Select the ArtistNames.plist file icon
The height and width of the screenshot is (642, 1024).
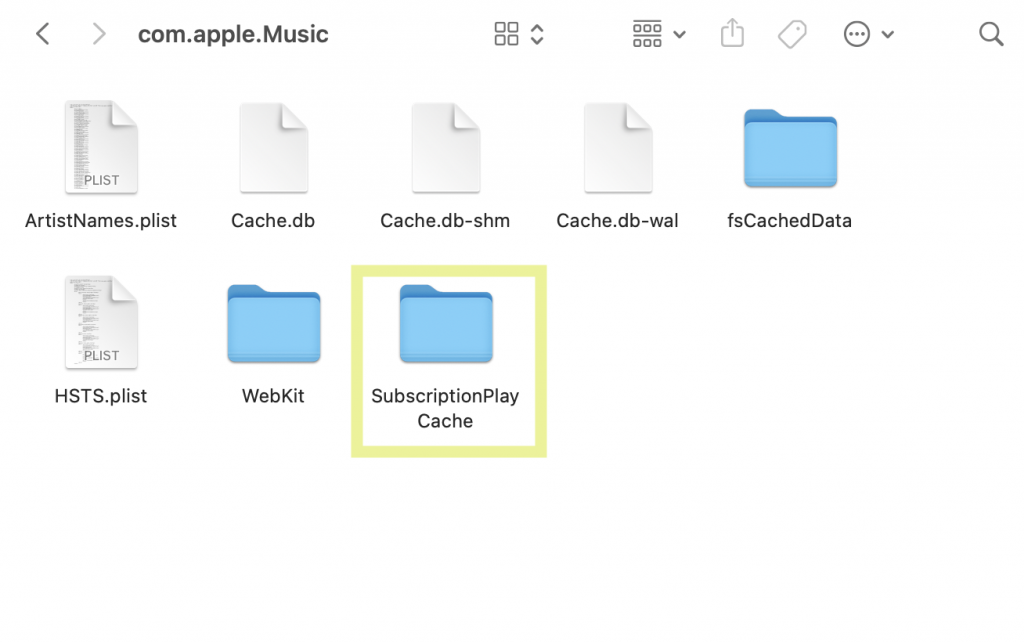[101, 147]
